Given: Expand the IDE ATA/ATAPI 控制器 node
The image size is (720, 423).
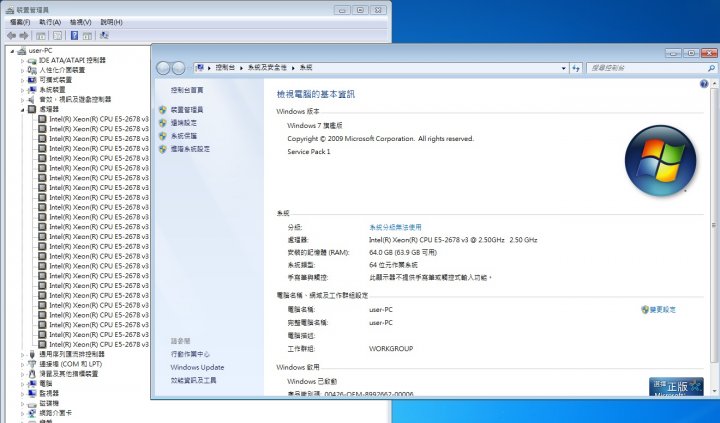Looking at the screenshot, I should [23, 60].
